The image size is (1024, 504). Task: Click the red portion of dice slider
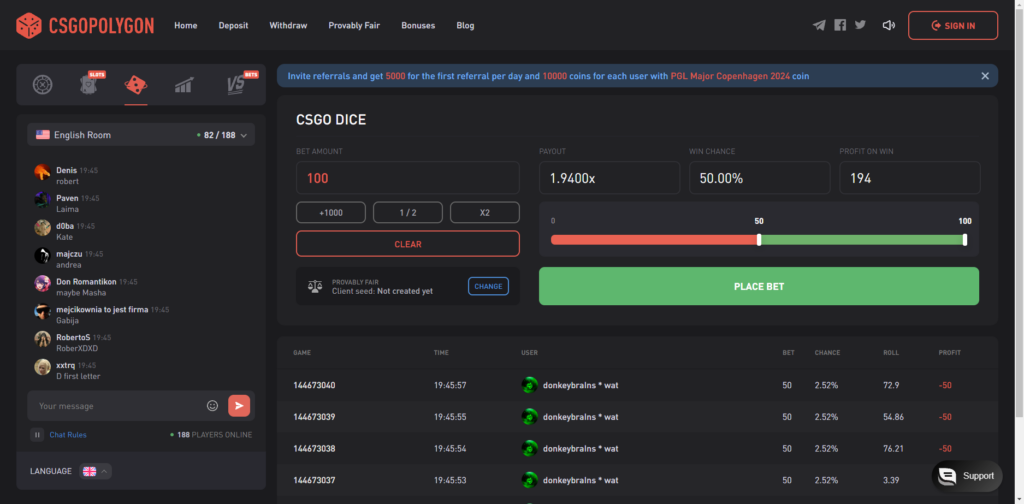pyautogui.click(x=654, y=240)
